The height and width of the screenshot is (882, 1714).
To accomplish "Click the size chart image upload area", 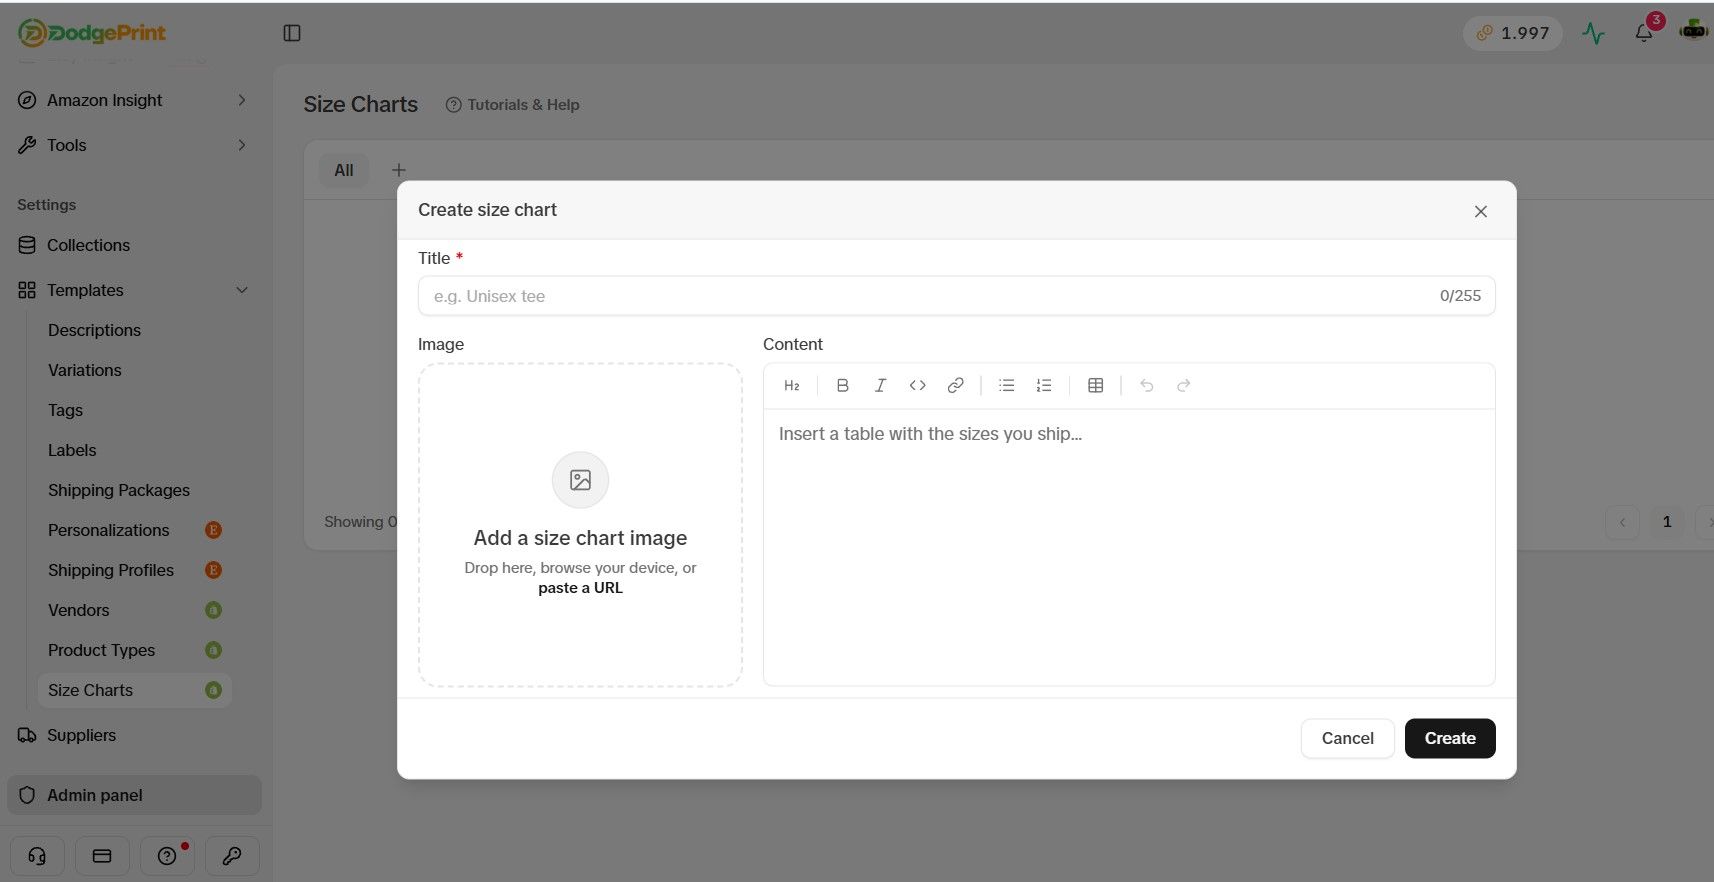I will tap(580, 525).
